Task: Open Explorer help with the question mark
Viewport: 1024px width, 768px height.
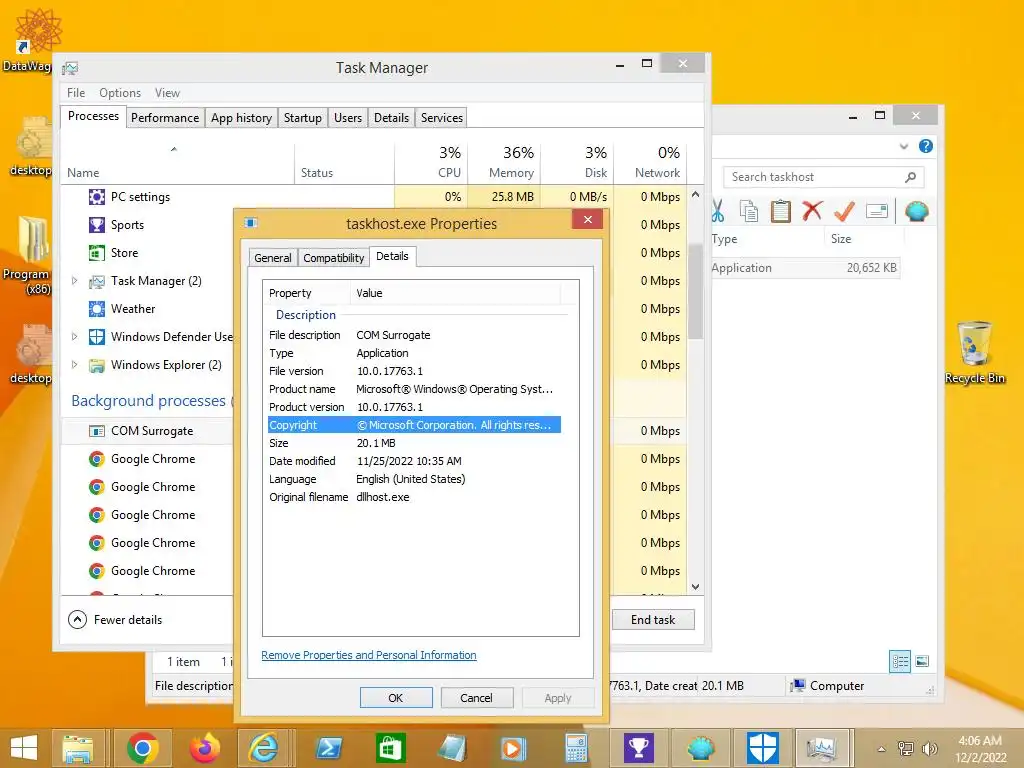Action: pyautogui.click(x=925, y=146)
